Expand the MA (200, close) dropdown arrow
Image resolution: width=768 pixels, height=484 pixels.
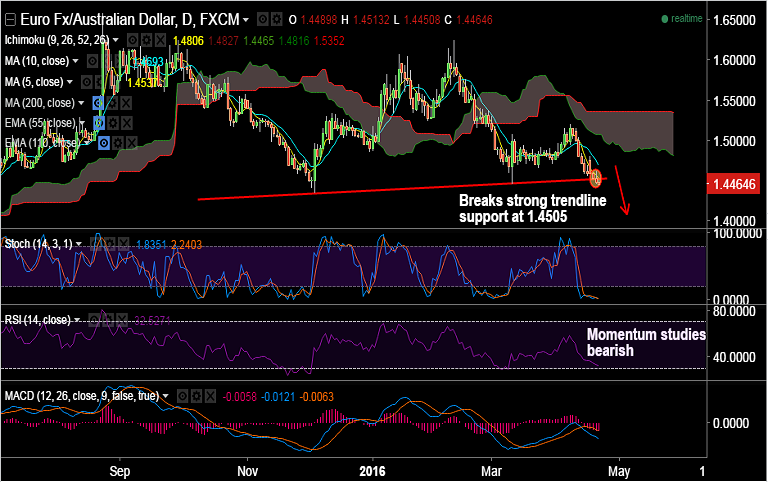point(81,103)
